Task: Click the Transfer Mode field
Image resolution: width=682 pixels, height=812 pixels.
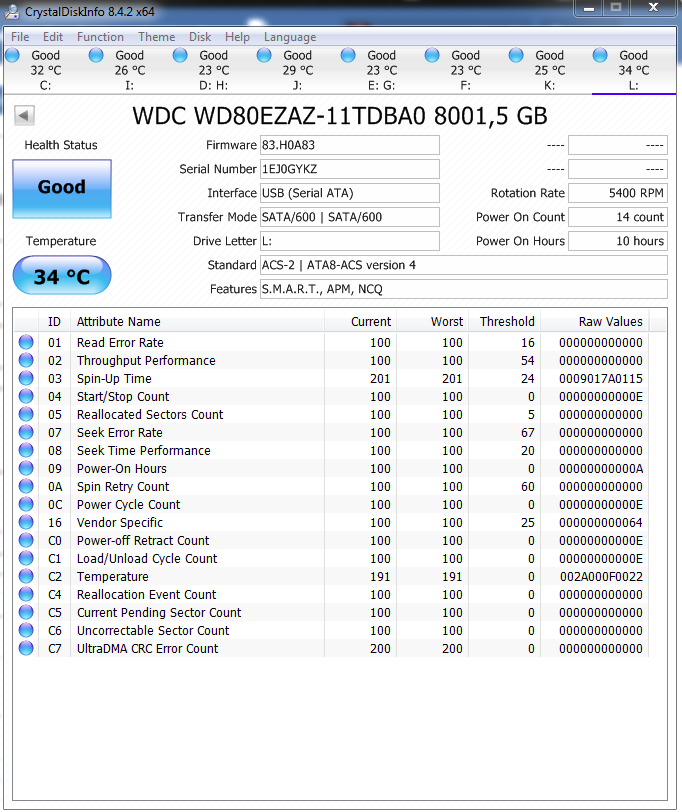Action: pyautogui.click(x=350, y=217)
